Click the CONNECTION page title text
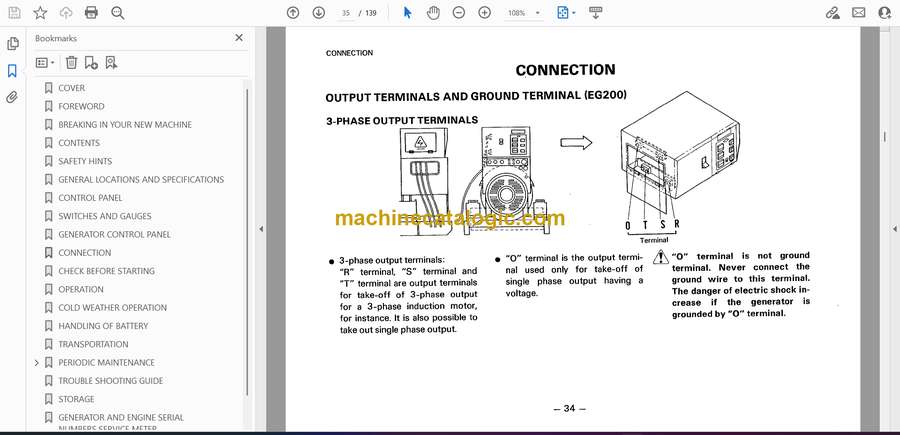This screenshot has height=435, width=900. click(x=565, y=70)
